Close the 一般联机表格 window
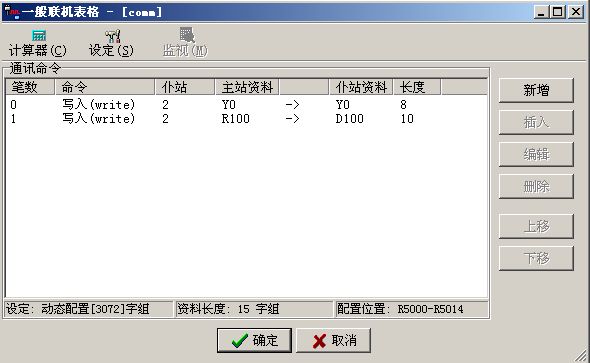 pyautogui.click(x=576, y=12)
